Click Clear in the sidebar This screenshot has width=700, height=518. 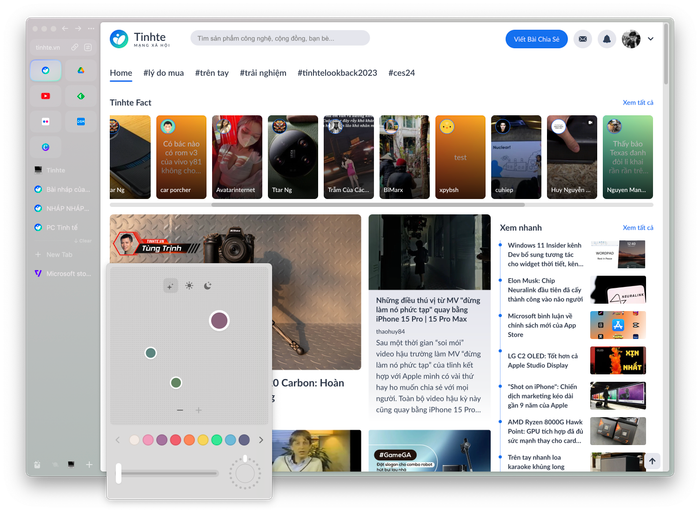click(83, 241)
